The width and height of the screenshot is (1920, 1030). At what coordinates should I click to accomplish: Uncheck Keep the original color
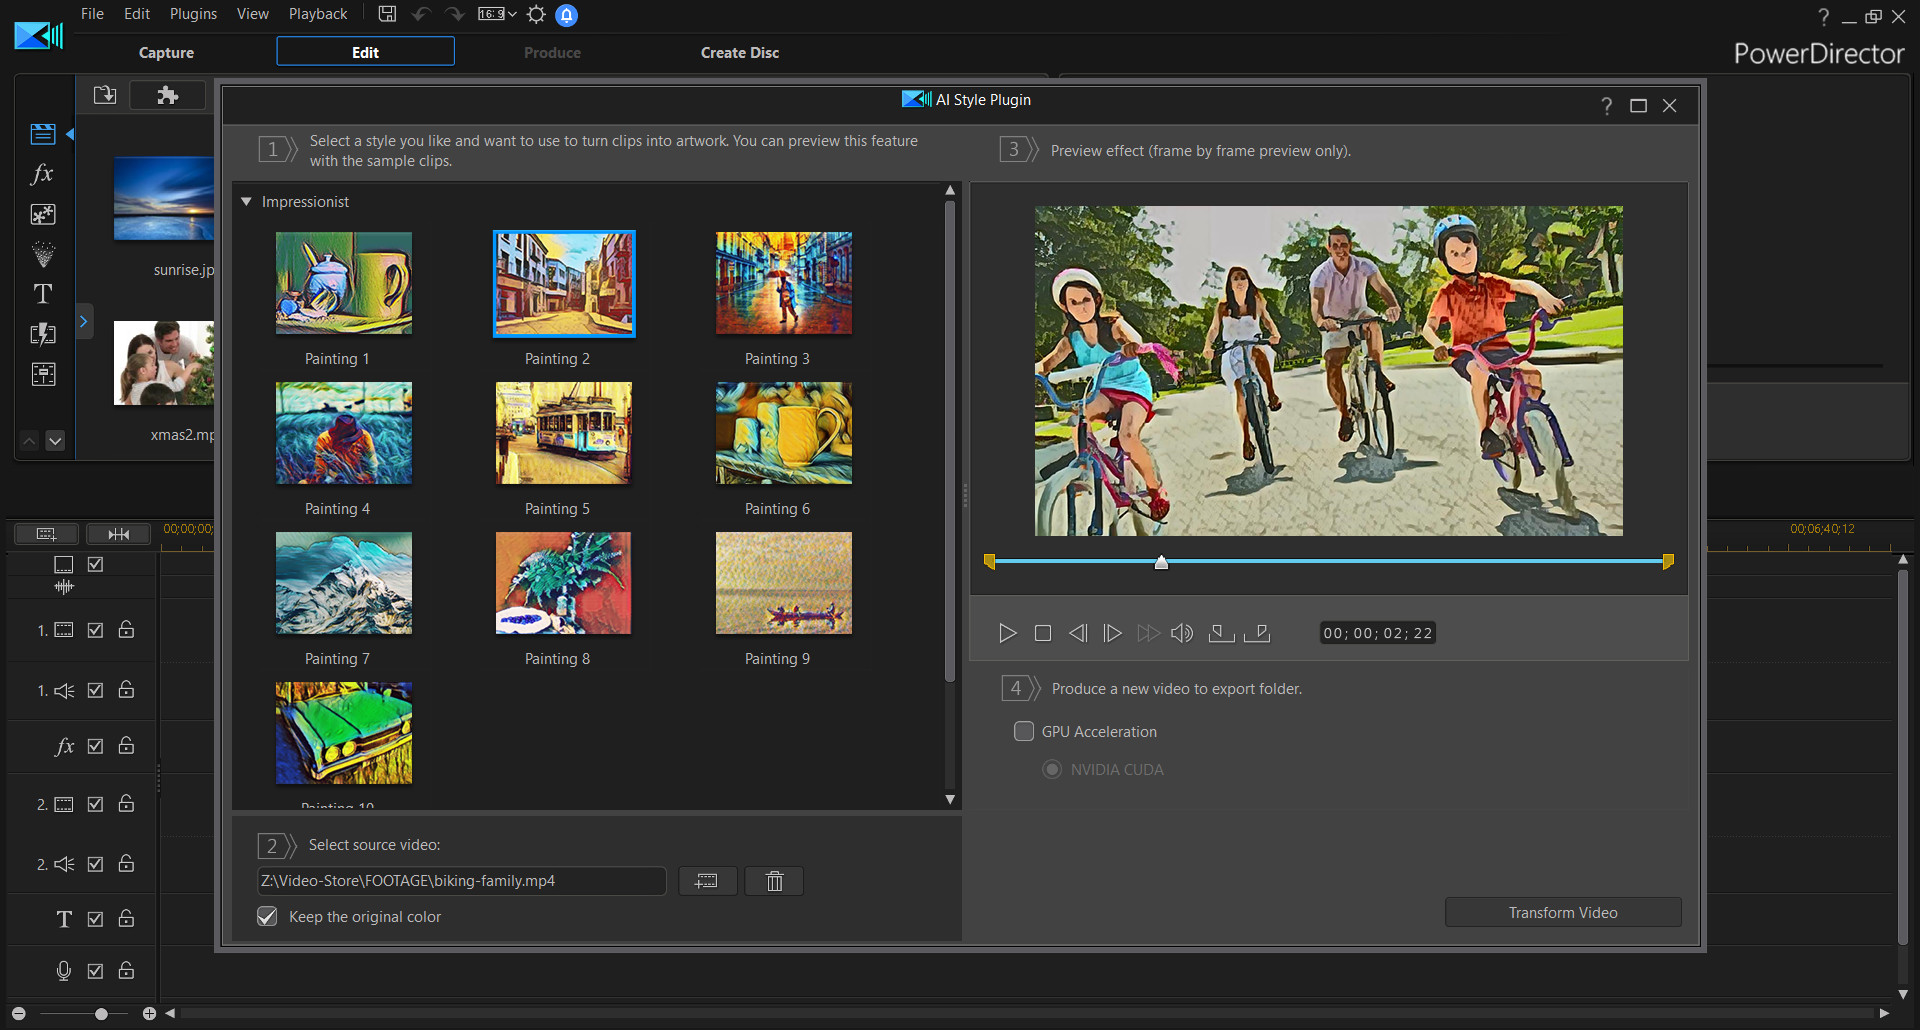tap(266, 916)
